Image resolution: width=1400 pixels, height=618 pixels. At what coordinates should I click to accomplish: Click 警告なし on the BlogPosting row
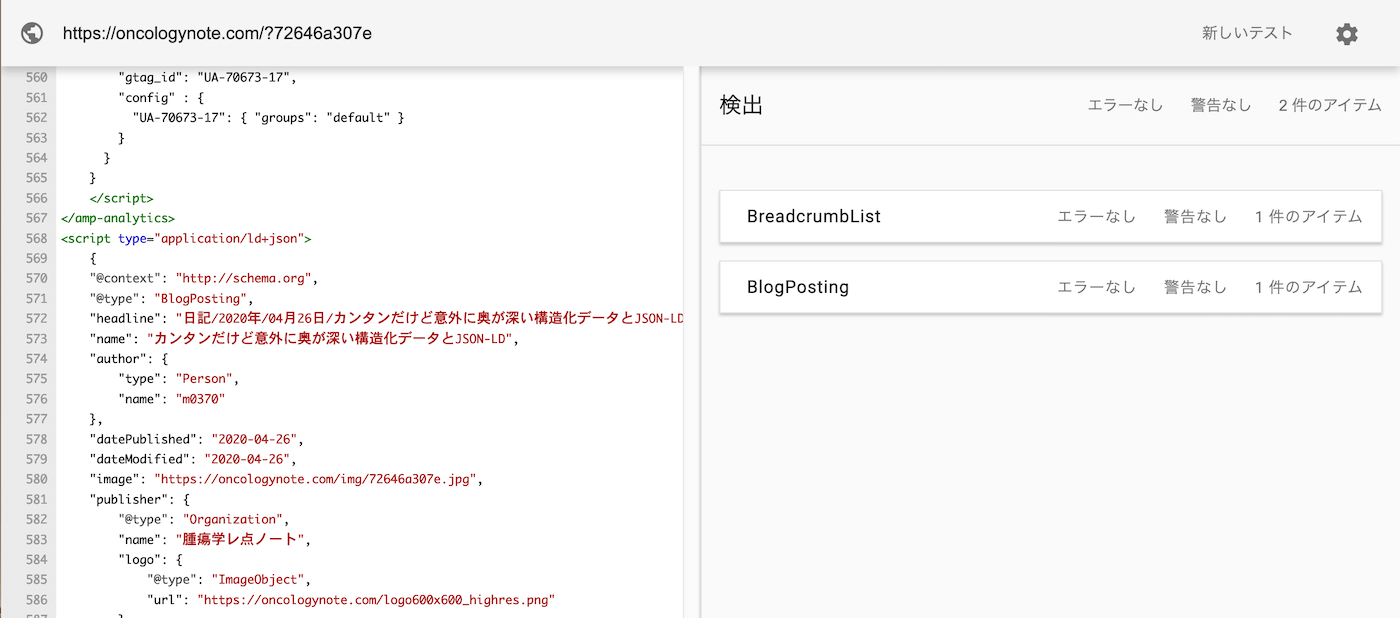click(1195, 286)
